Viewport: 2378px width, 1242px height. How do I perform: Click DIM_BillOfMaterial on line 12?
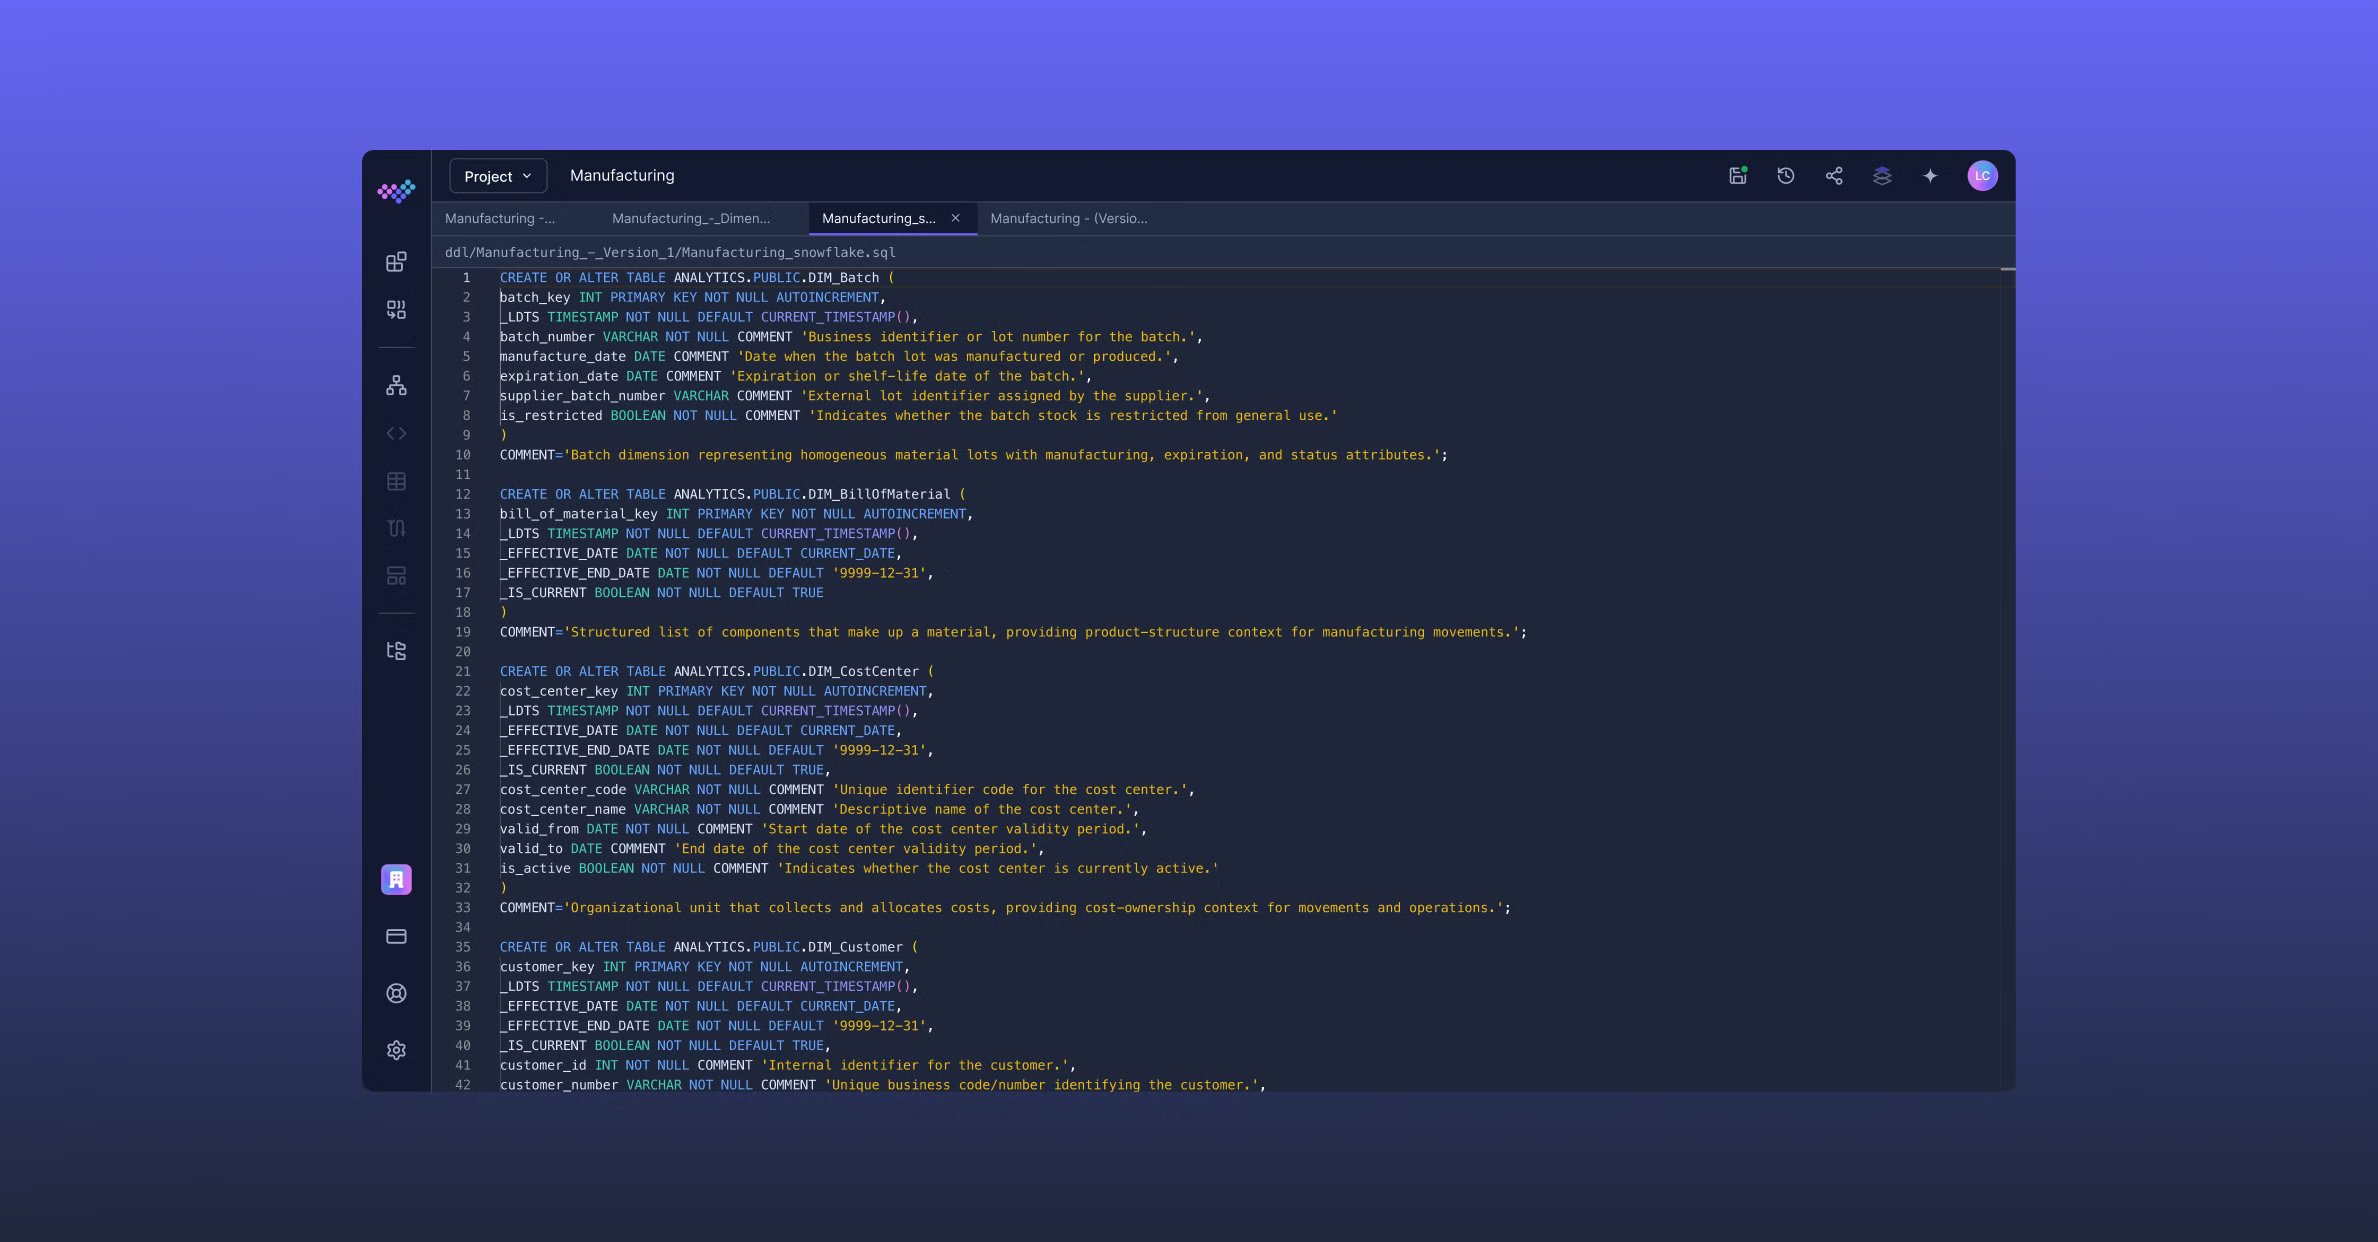click(879, 494)
